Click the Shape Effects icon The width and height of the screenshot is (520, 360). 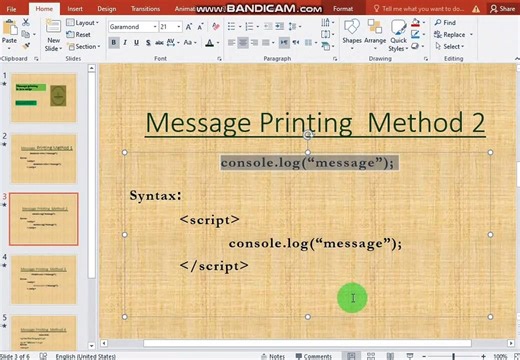415,46
